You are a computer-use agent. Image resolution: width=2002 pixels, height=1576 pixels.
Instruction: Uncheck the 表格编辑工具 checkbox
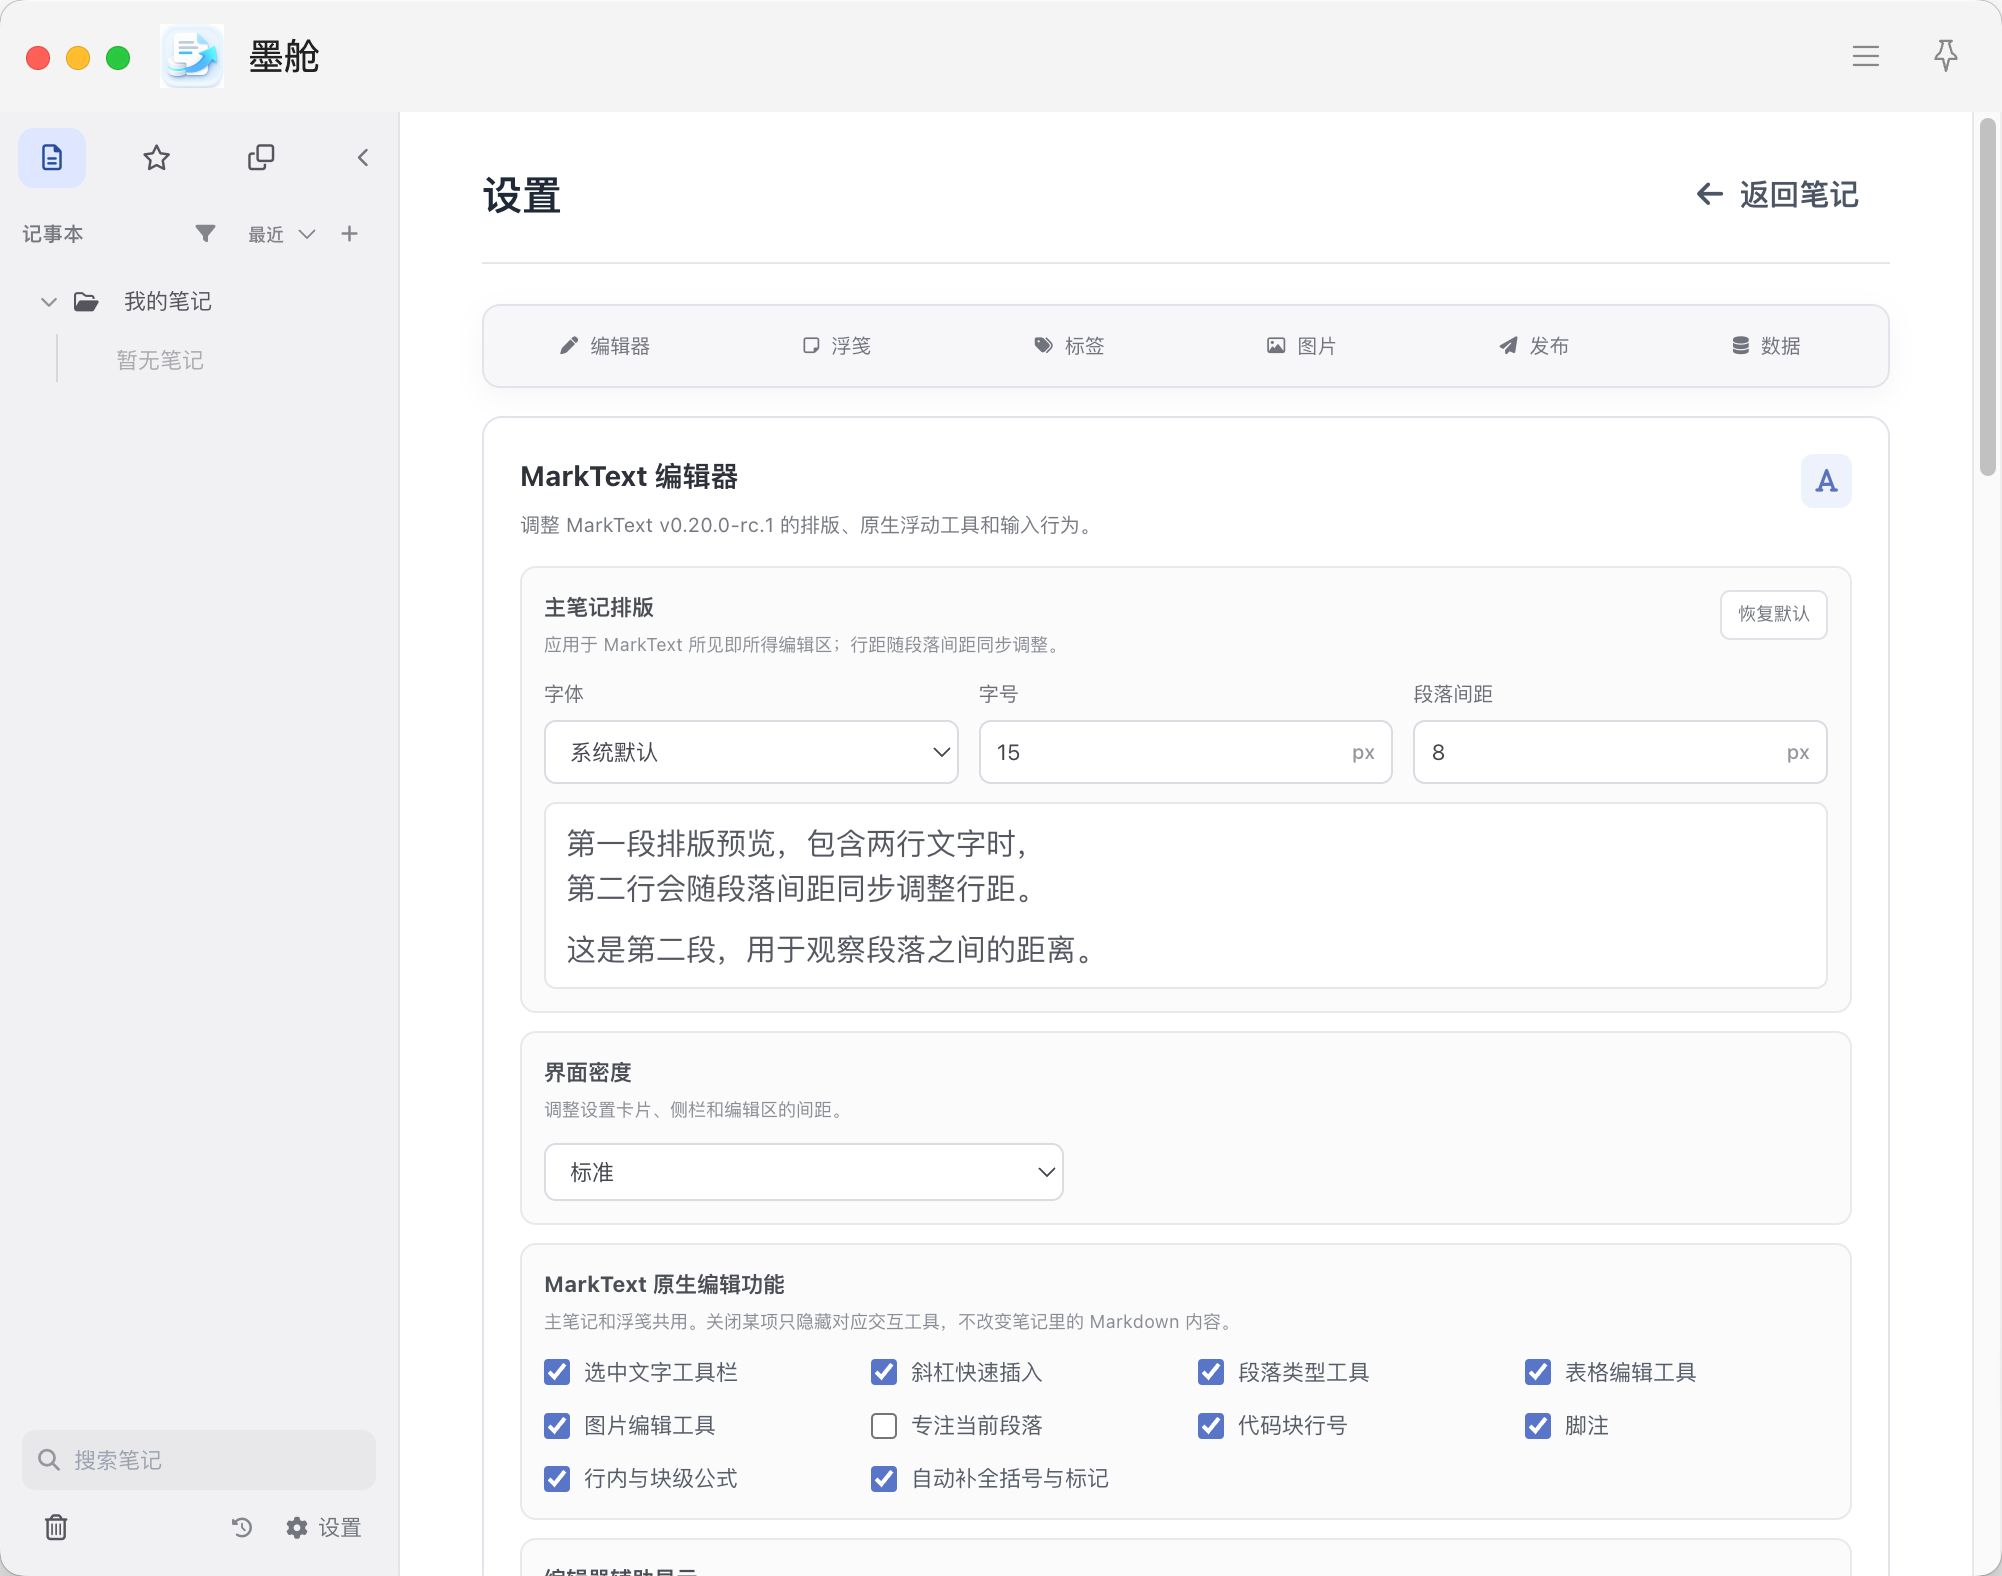pyautogui.click(x=1538, y=1372)
